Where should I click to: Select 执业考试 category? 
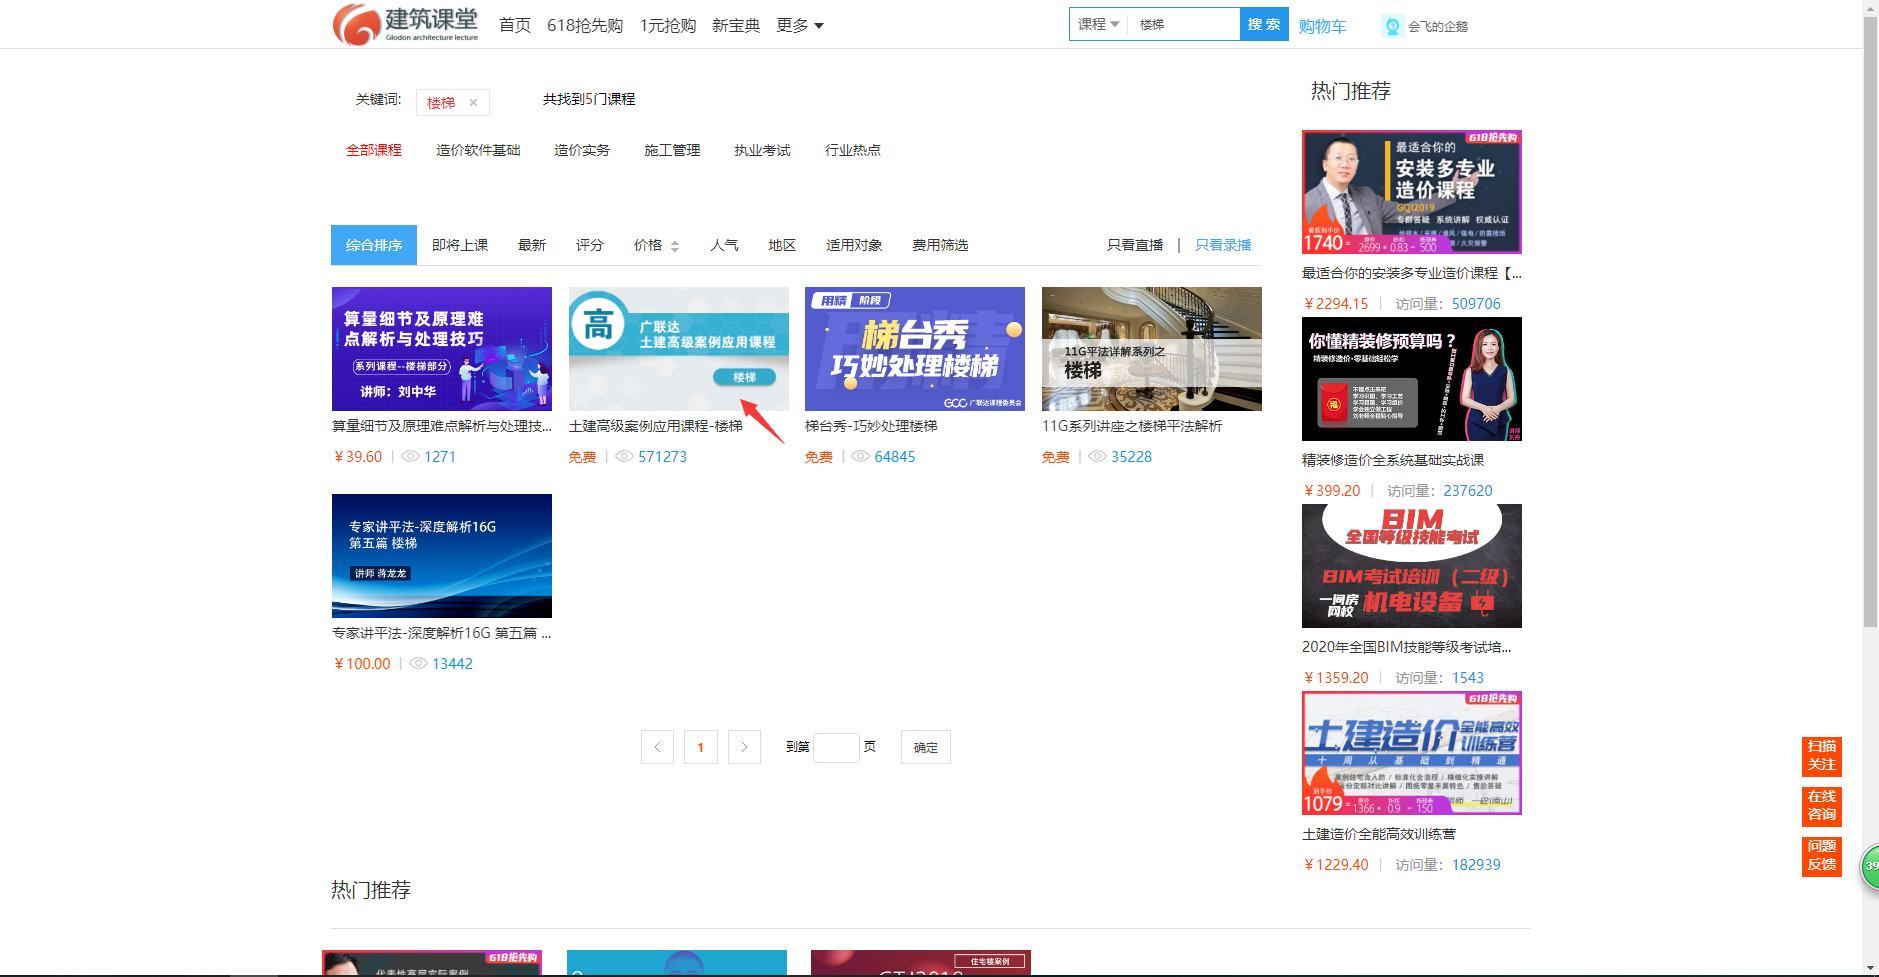click(x=762, y=150)
